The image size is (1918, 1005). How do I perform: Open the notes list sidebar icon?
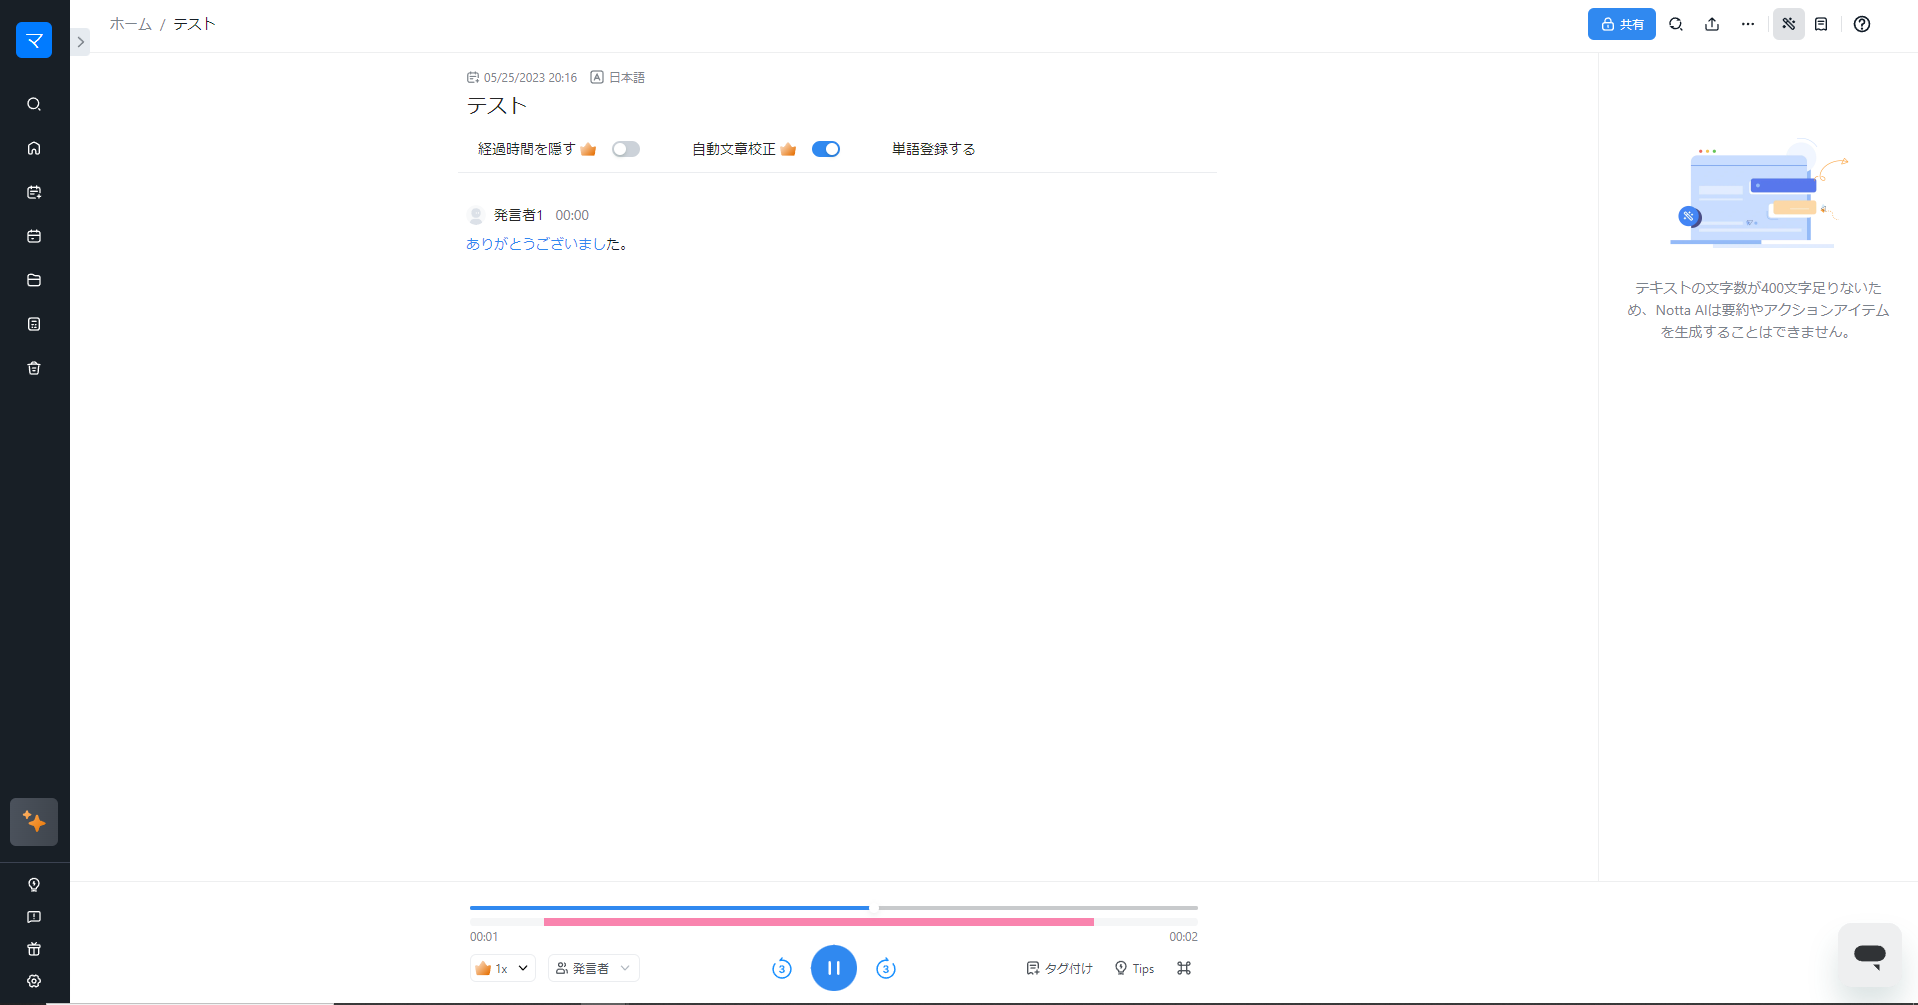(34, 324)
